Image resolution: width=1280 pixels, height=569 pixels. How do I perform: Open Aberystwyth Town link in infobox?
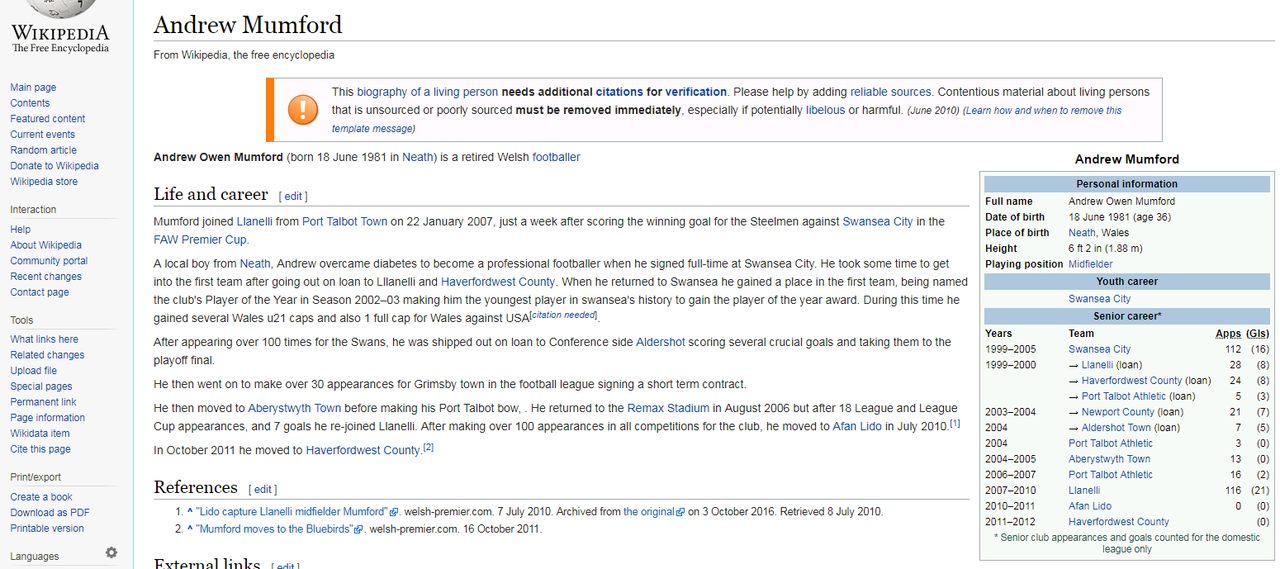1109,459
